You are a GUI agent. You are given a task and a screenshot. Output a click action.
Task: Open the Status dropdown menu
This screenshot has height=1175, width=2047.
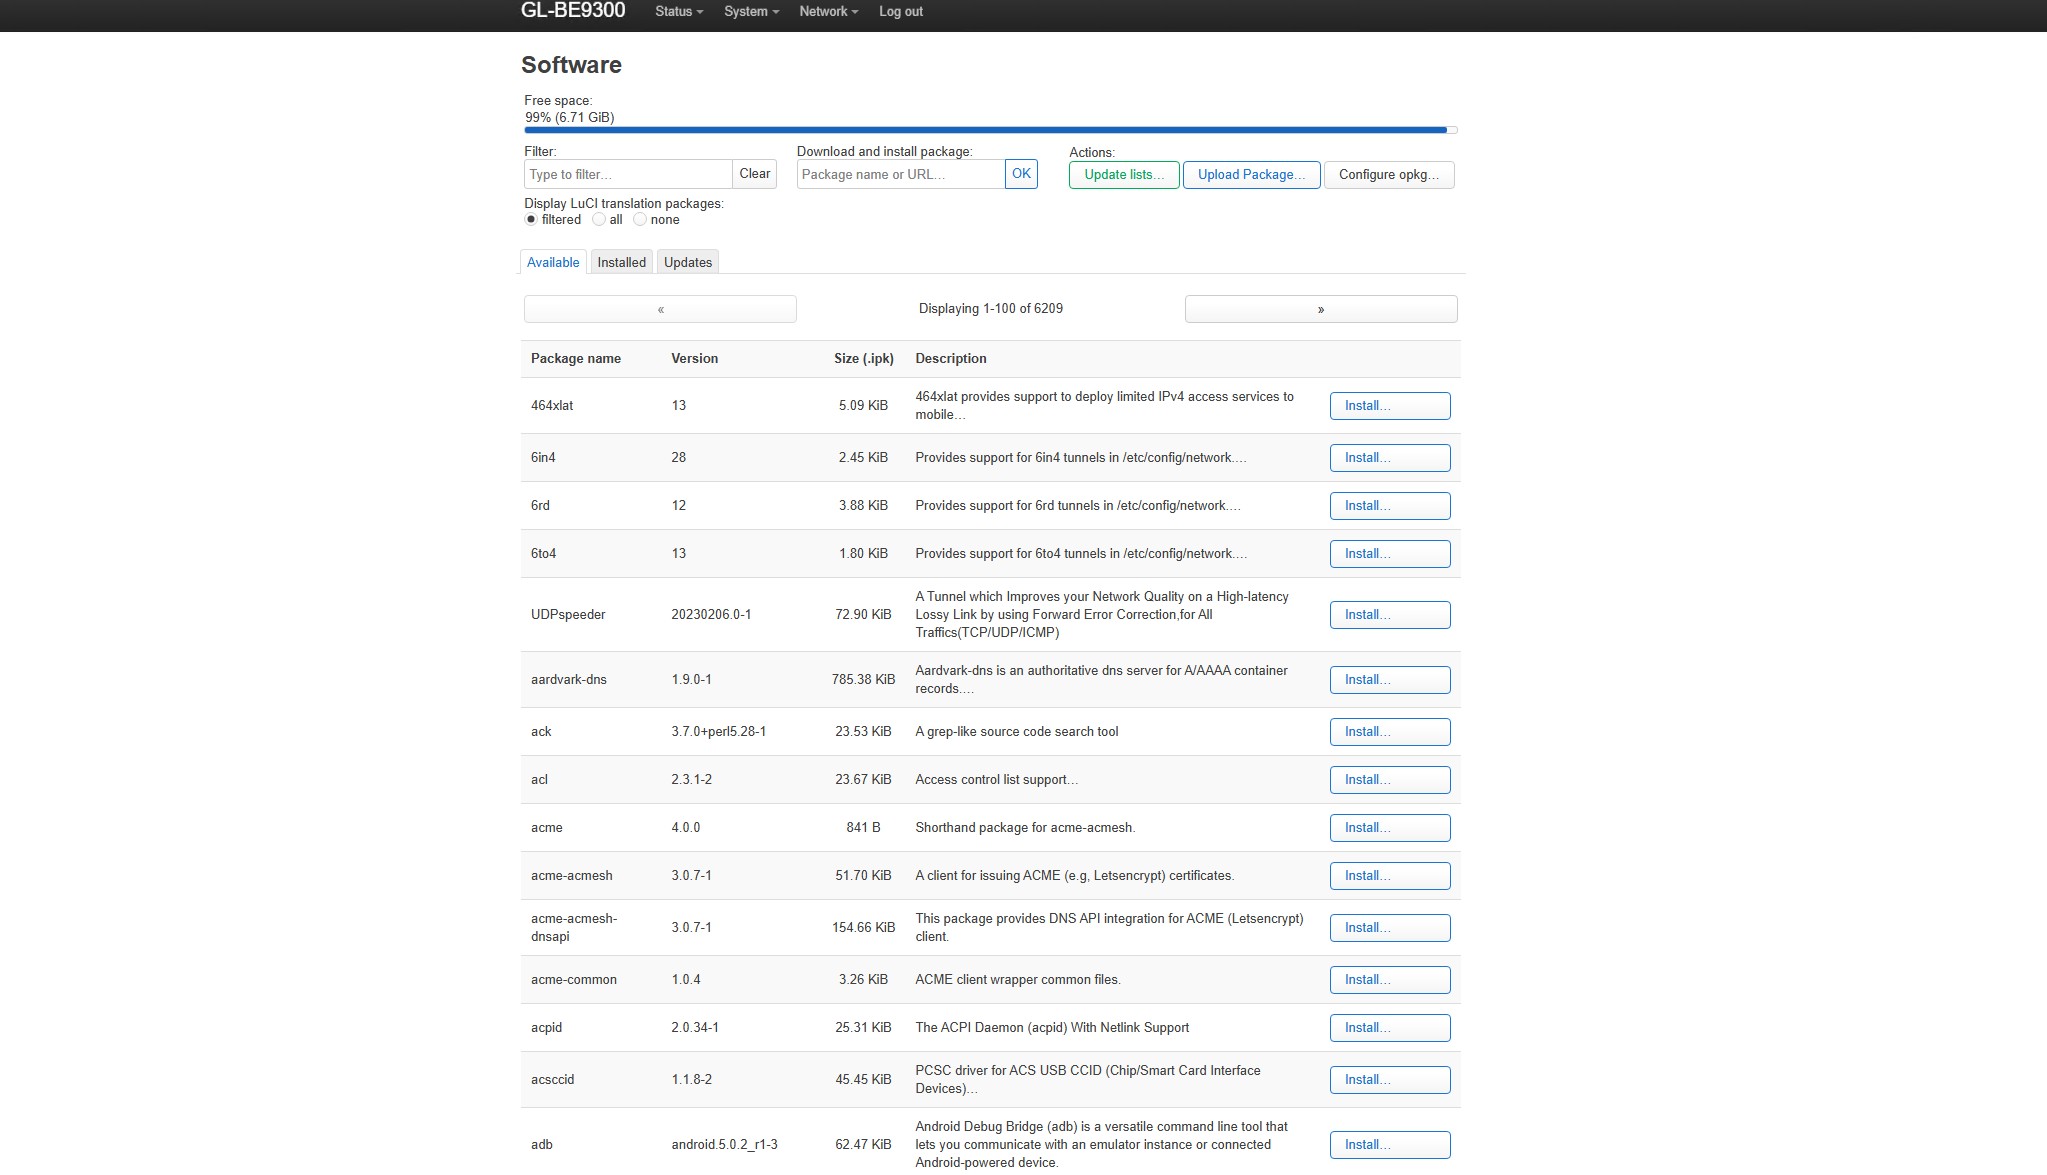point(678,12)
